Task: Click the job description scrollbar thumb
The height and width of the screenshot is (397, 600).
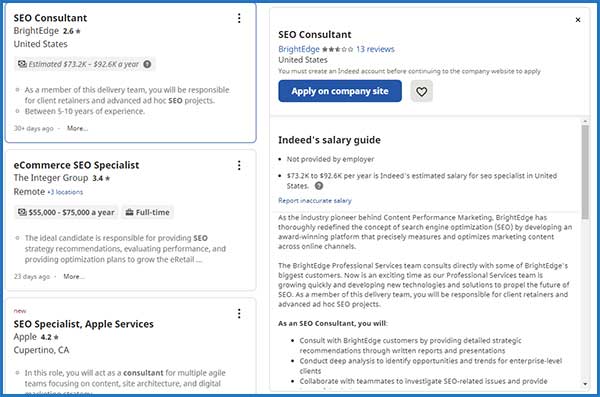Action: (585, 172)
